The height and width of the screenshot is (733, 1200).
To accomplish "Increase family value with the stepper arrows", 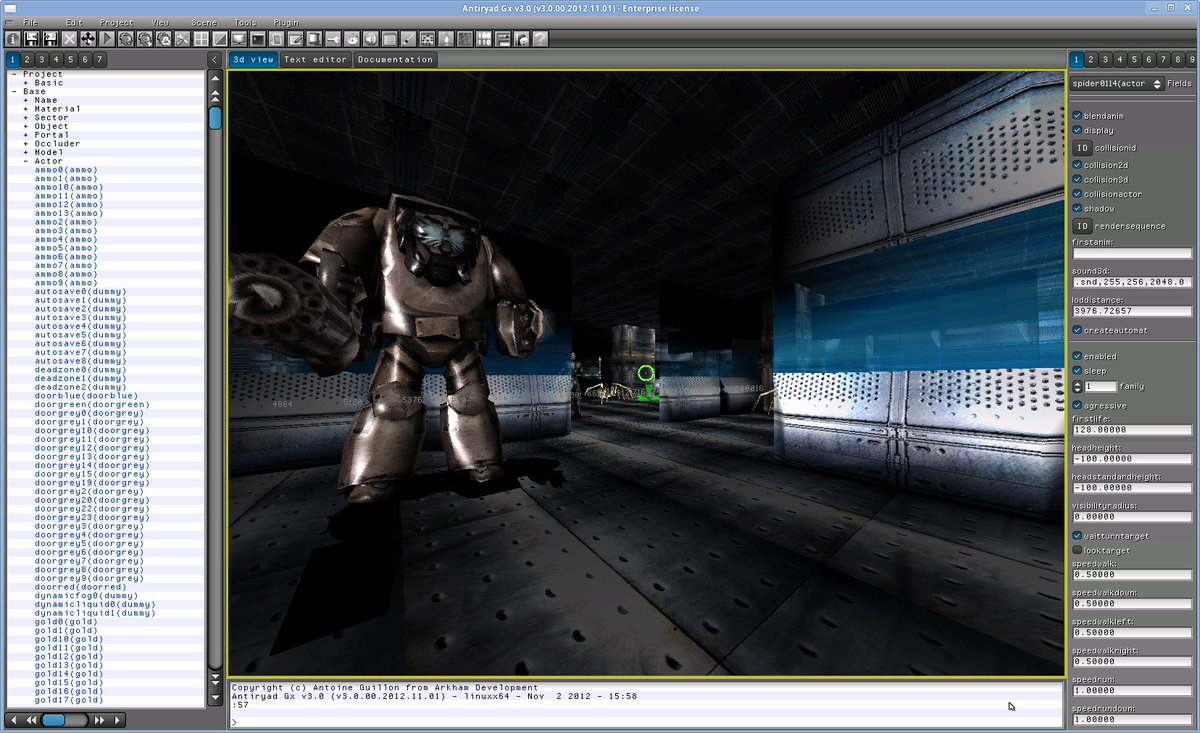I will 1076,385.
